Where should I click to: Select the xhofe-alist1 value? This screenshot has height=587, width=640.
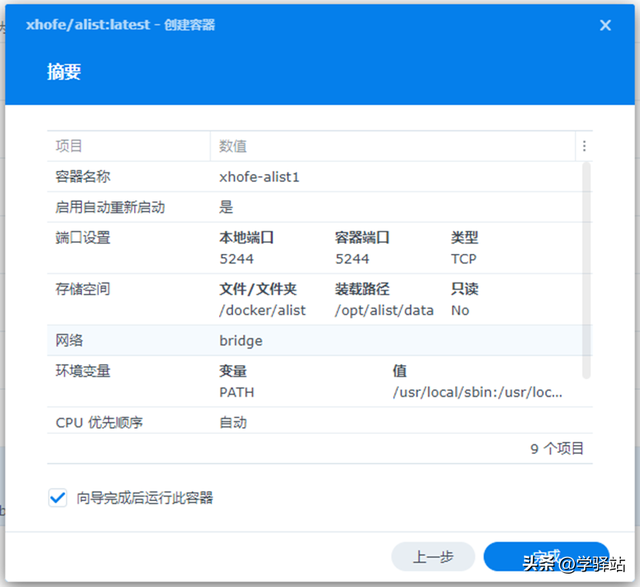[259, 177]
